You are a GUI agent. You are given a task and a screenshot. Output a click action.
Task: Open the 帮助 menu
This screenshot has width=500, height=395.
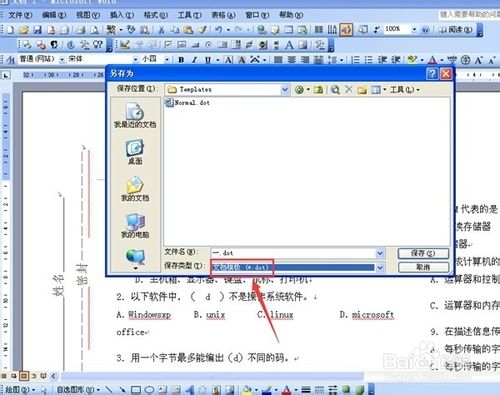[291, 15]
